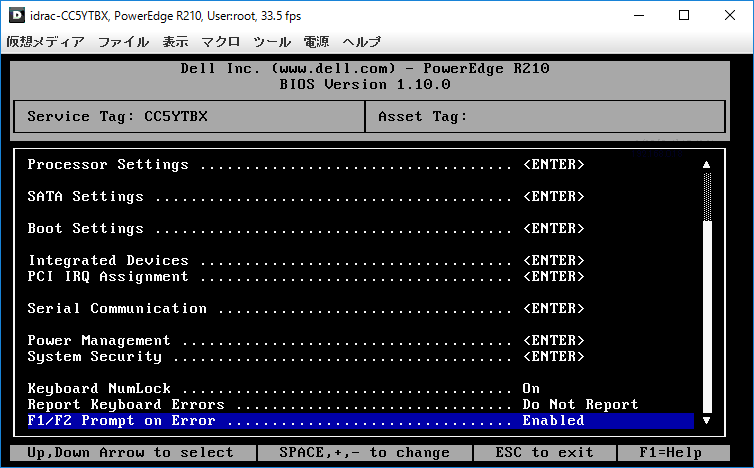Click the BIOS scrollbar down arrow
Viewport: 754px width, 468px height.
(x=706, y=420)
